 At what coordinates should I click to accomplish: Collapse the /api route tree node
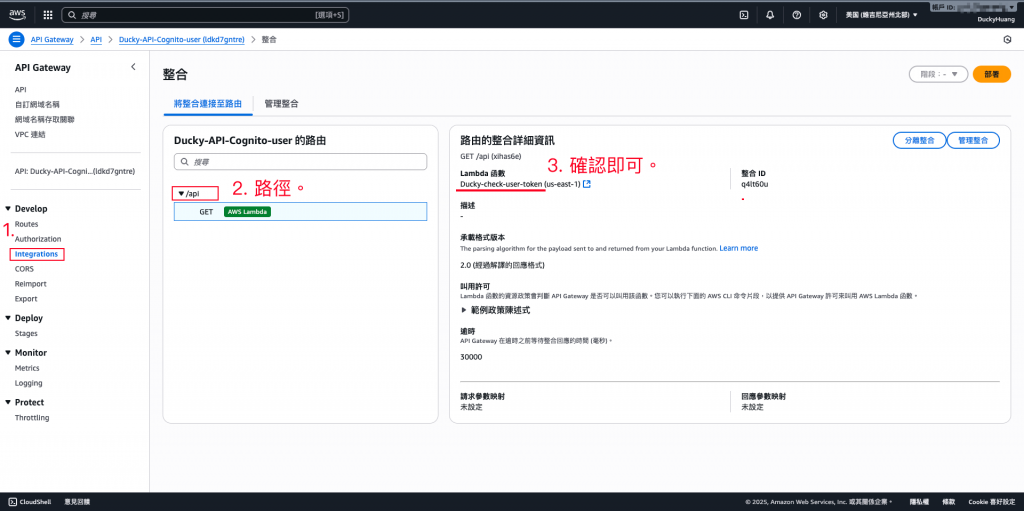pos(181,193)
